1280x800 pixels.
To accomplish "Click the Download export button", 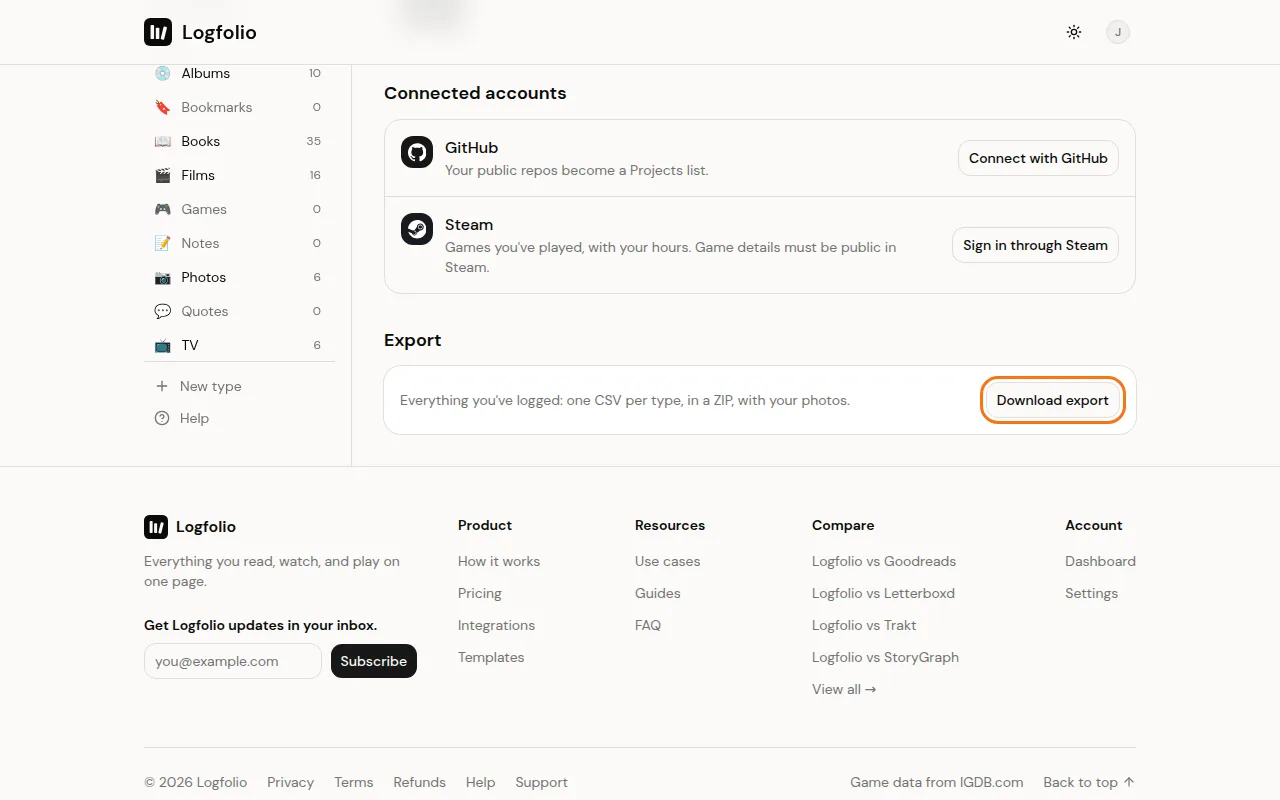I will pyautogui.click(x=1053, y=400).
